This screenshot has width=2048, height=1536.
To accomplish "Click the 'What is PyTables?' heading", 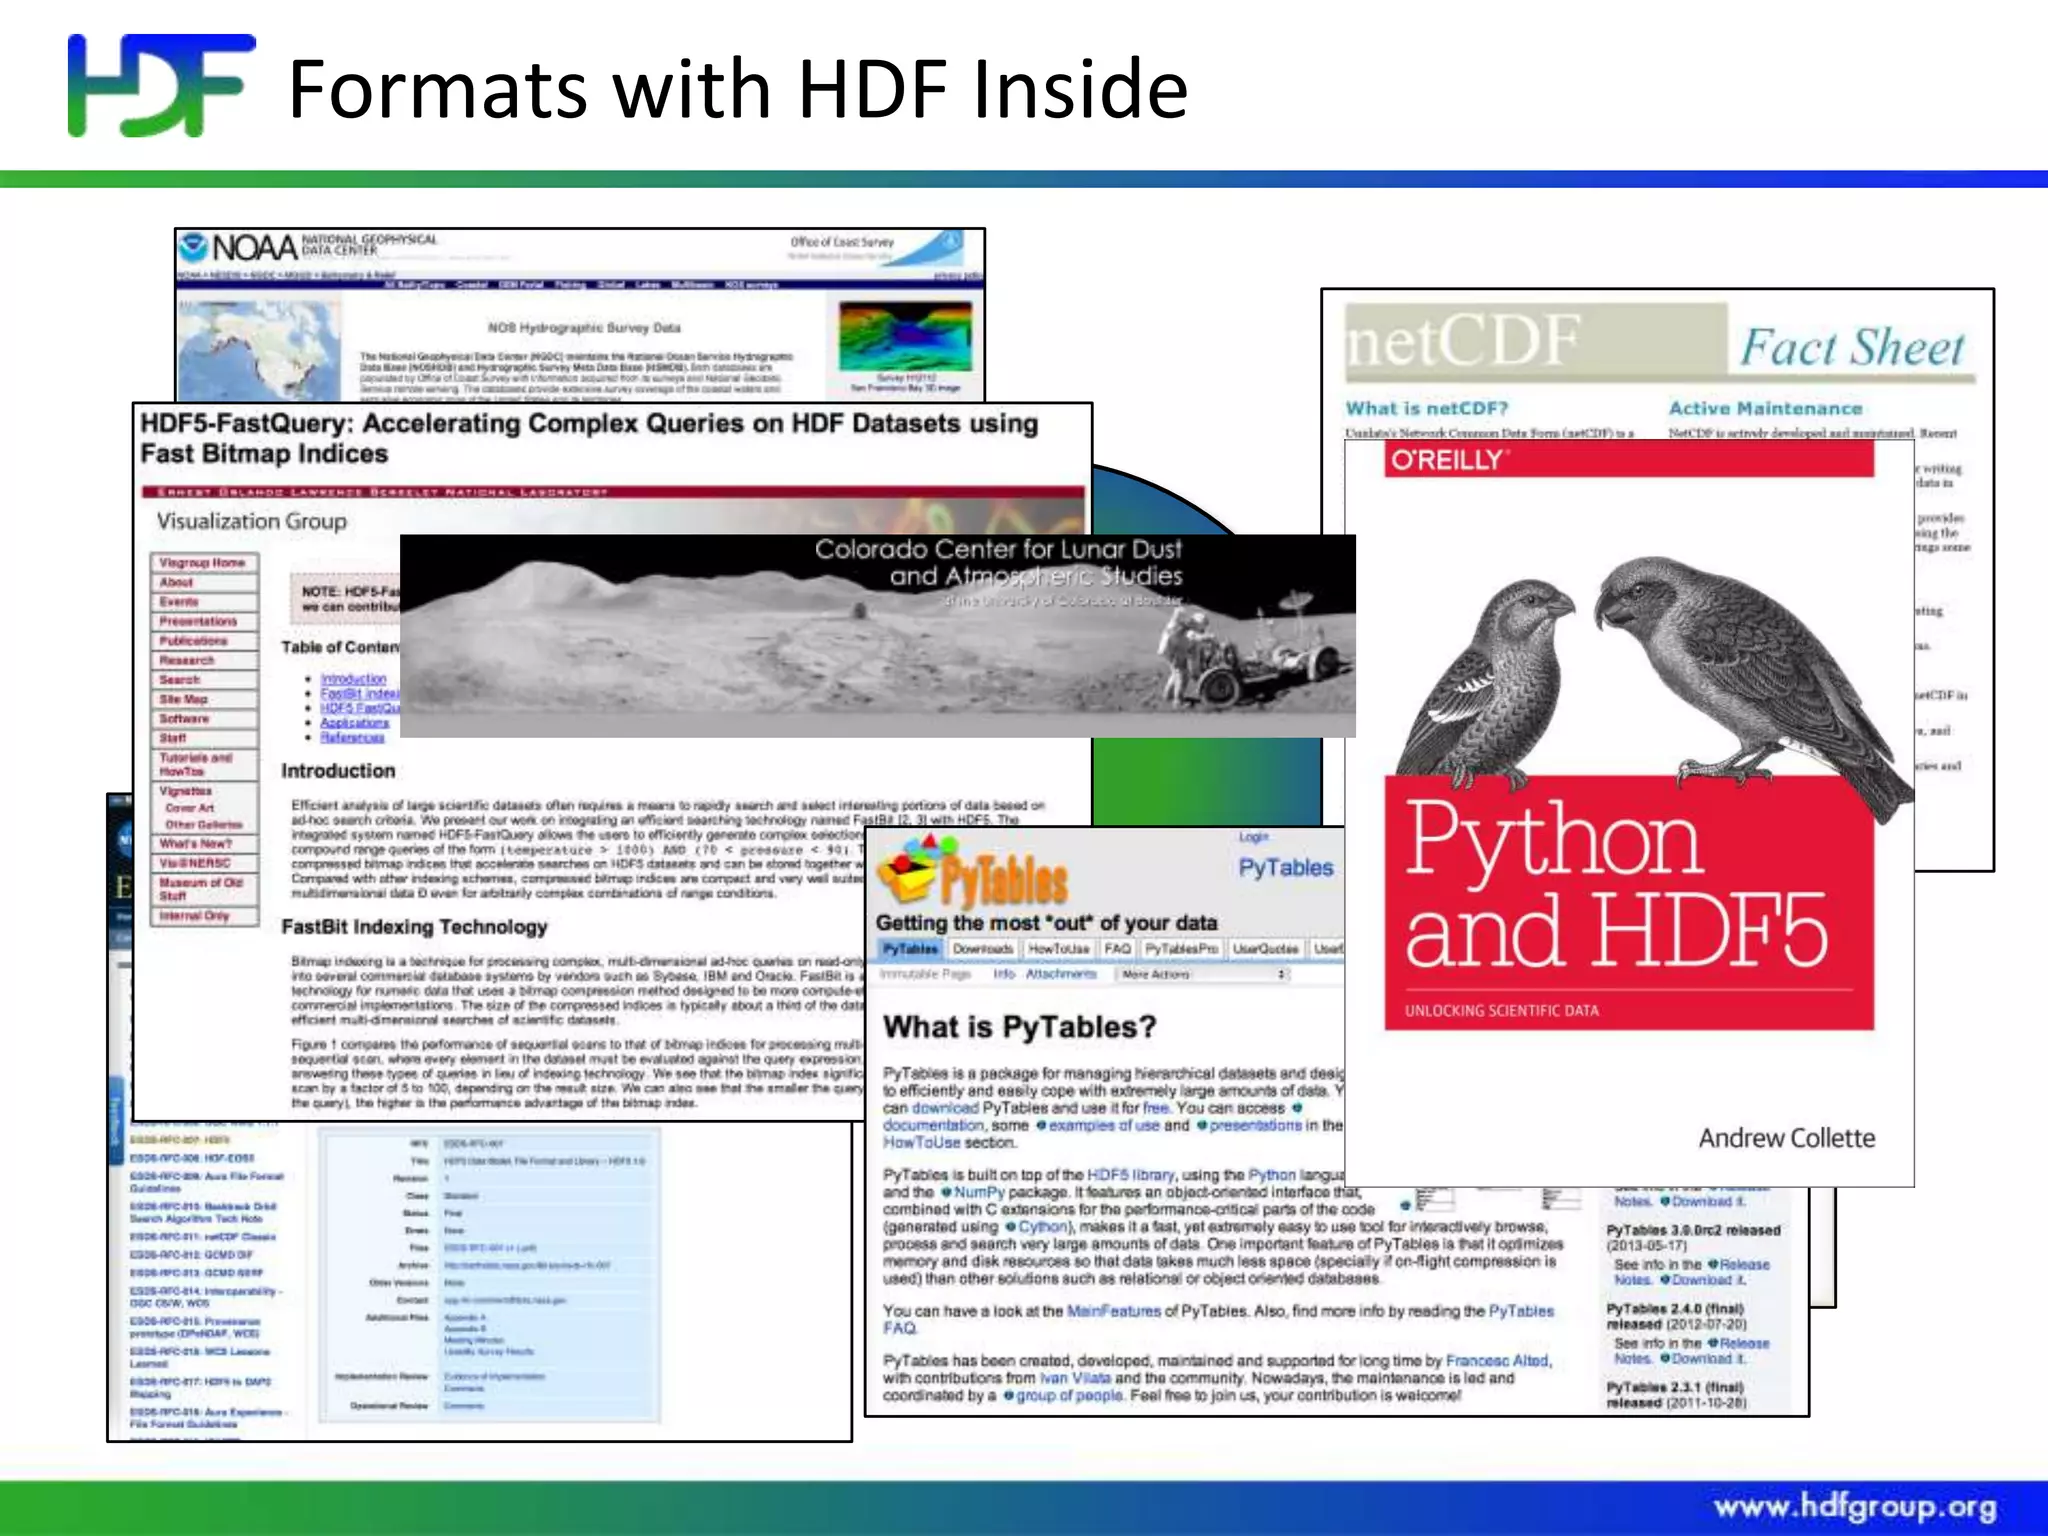I will (x=1019, y=1027).
